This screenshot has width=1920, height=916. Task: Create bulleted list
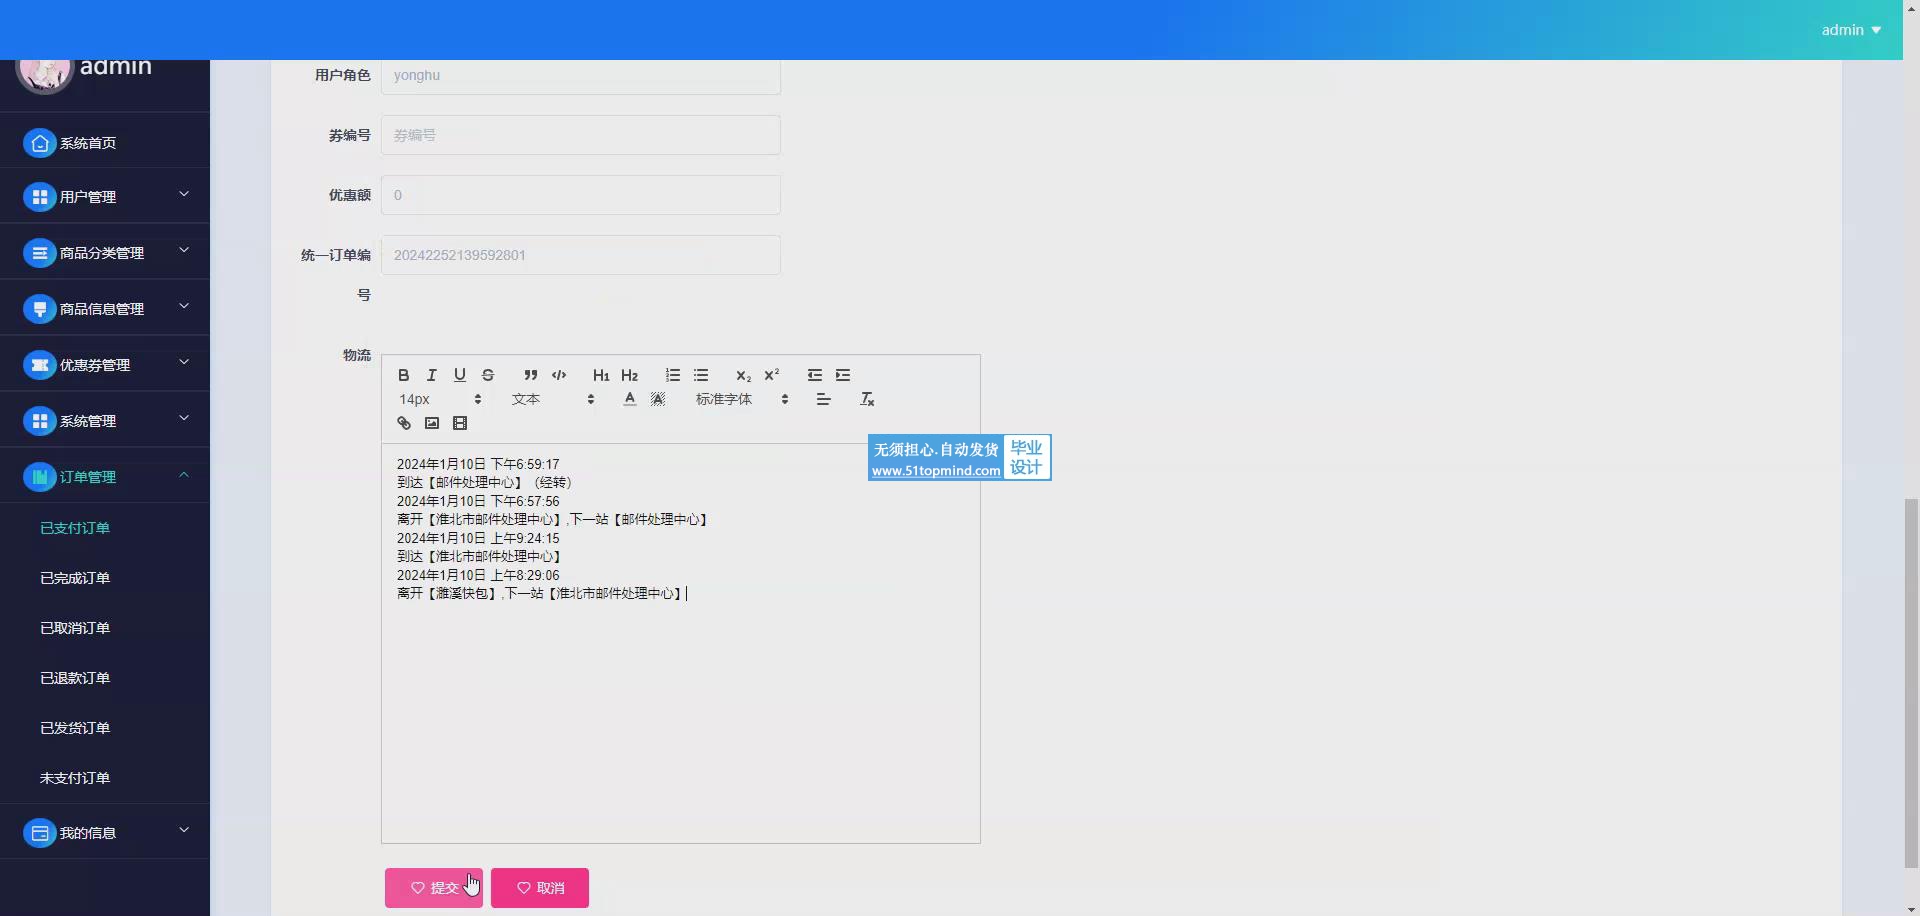(701, 375)
